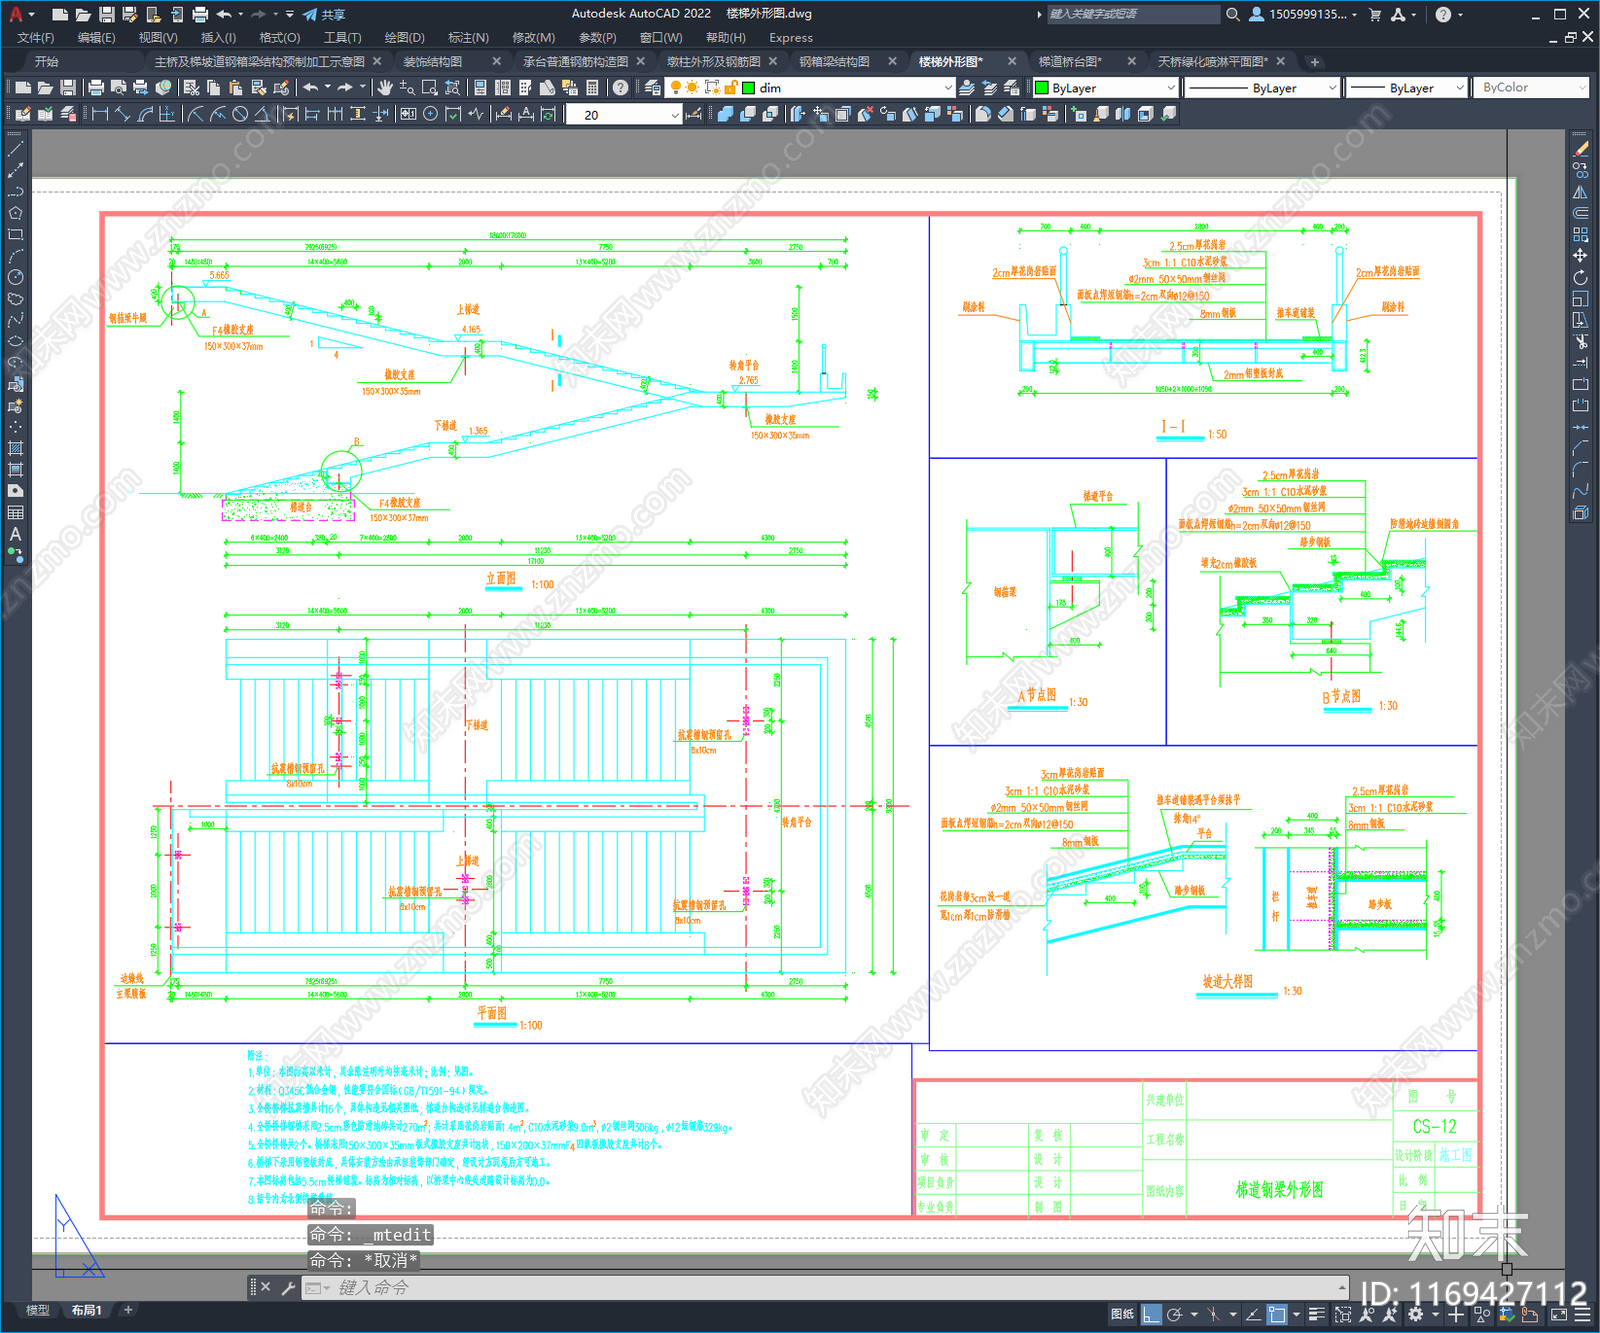Viewport: 1600px width, 1333px height.
Task: Click the Pan hand tool icon
Action: (x=384, y=88)
